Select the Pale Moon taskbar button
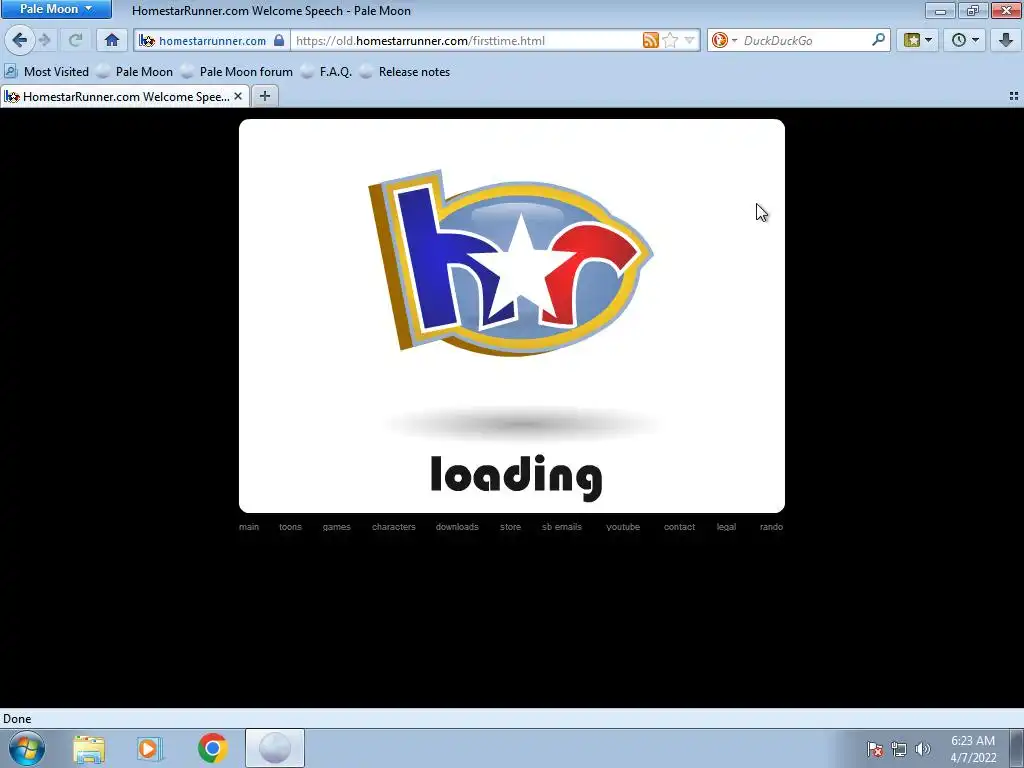This screenshot has height=768, width=1024. point(275,748)
